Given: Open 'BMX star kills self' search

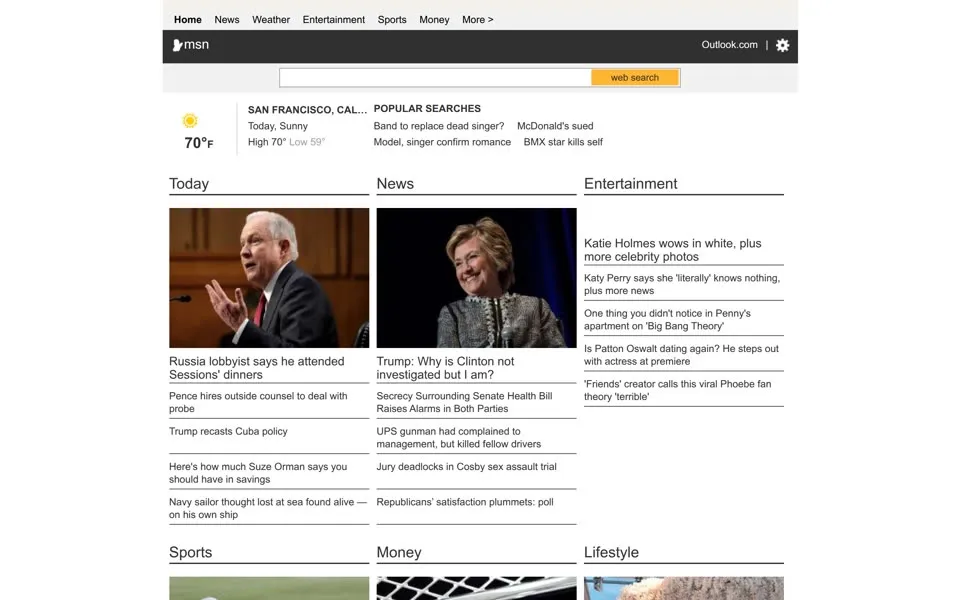Looking at the screenshot, I should [x=563, y=142].
